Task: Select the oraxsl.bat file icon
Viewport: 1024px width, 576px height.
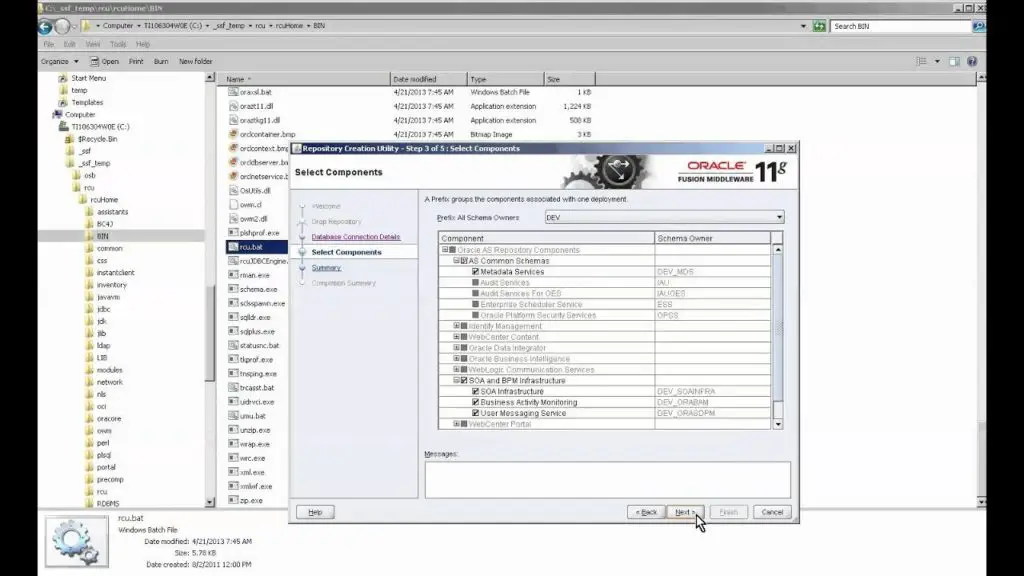Action: click(233, 92)
